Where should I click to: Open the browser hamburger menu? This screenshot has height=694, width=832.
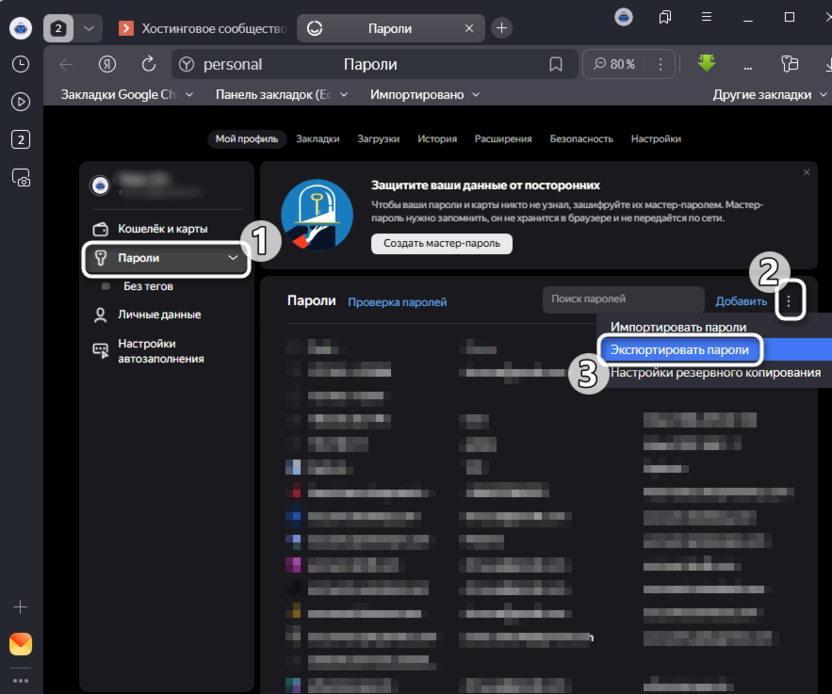click(706, 17)
